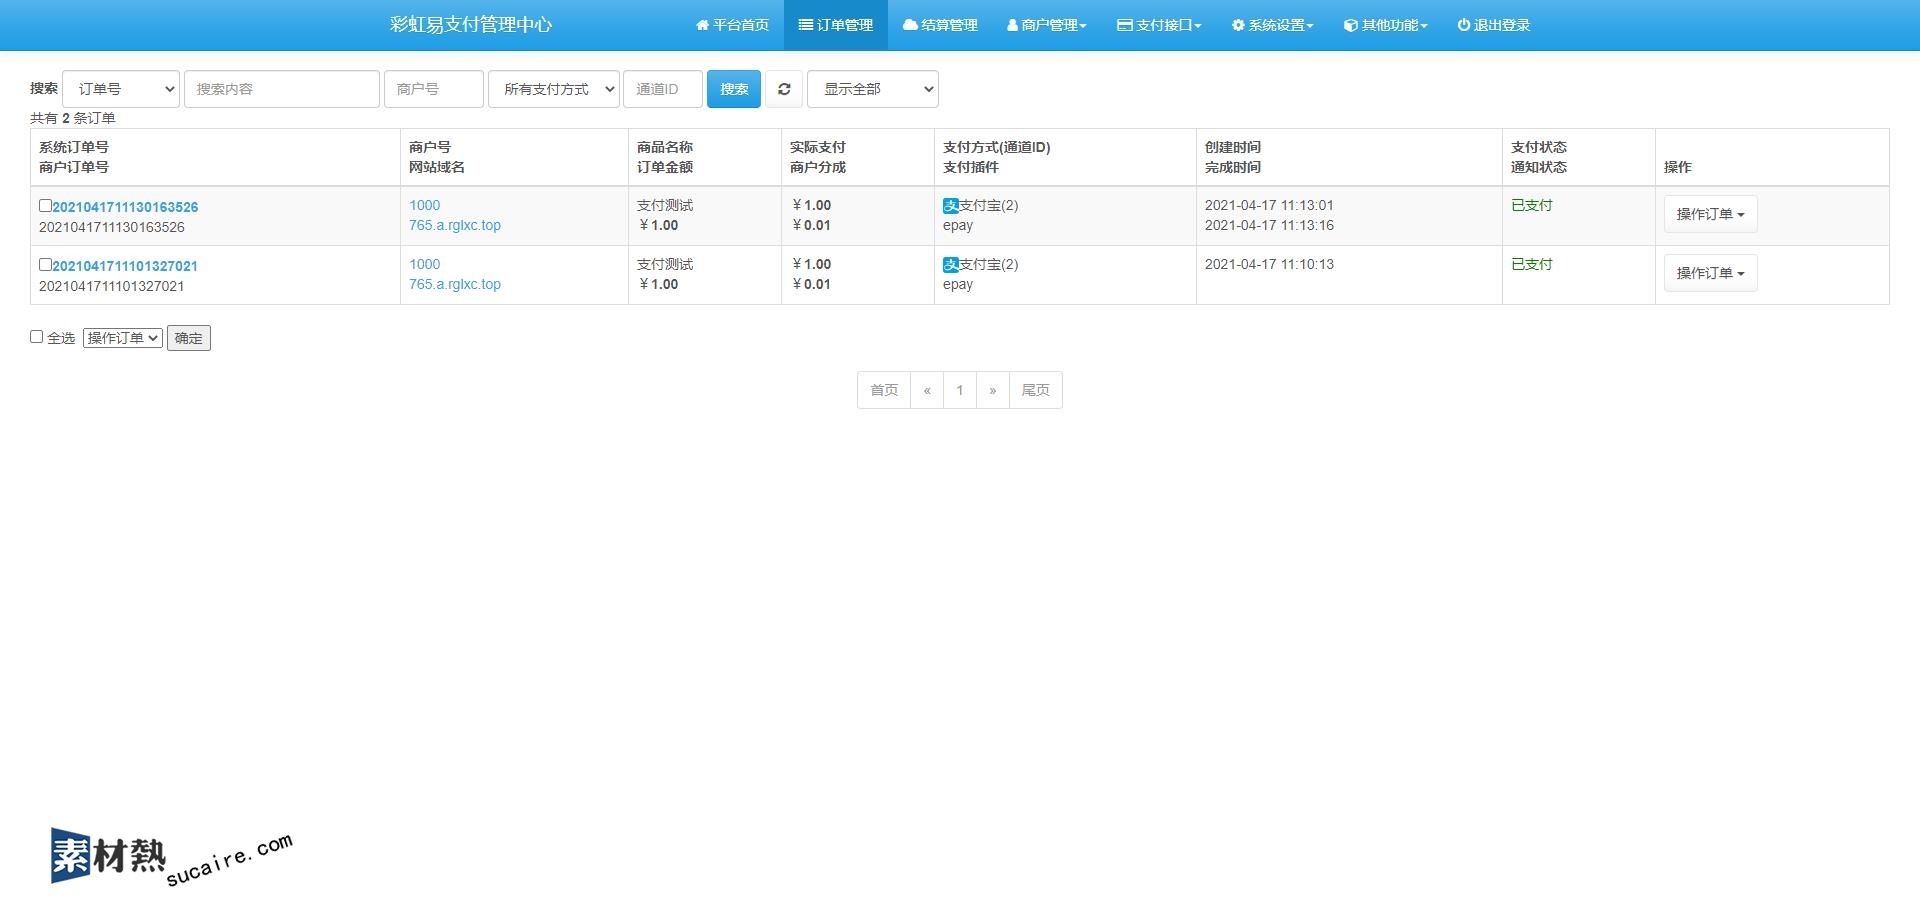Open order link 2021041711130163526
1920x915 pixels.
tap(125, 207)
